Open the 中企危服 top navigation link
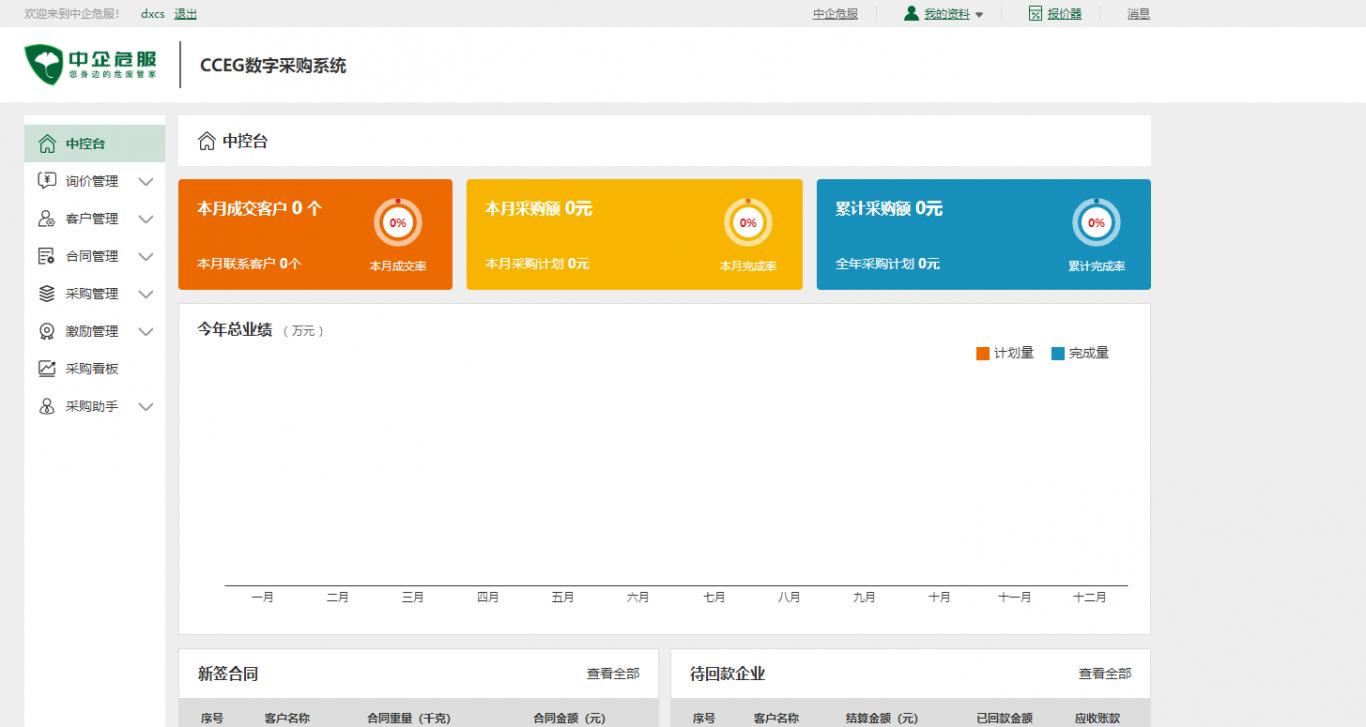 pyautogui.click(x=835, y=14)
